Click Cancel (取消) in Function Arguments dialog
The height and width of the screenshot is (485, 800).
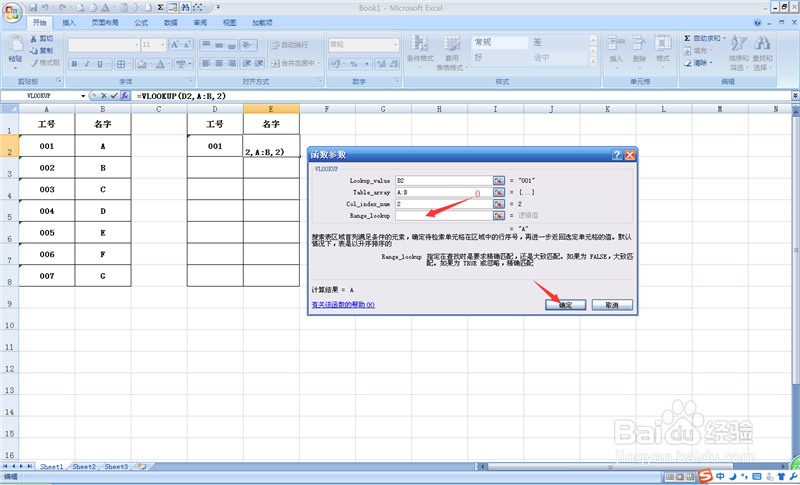click(x=612, y=305)
